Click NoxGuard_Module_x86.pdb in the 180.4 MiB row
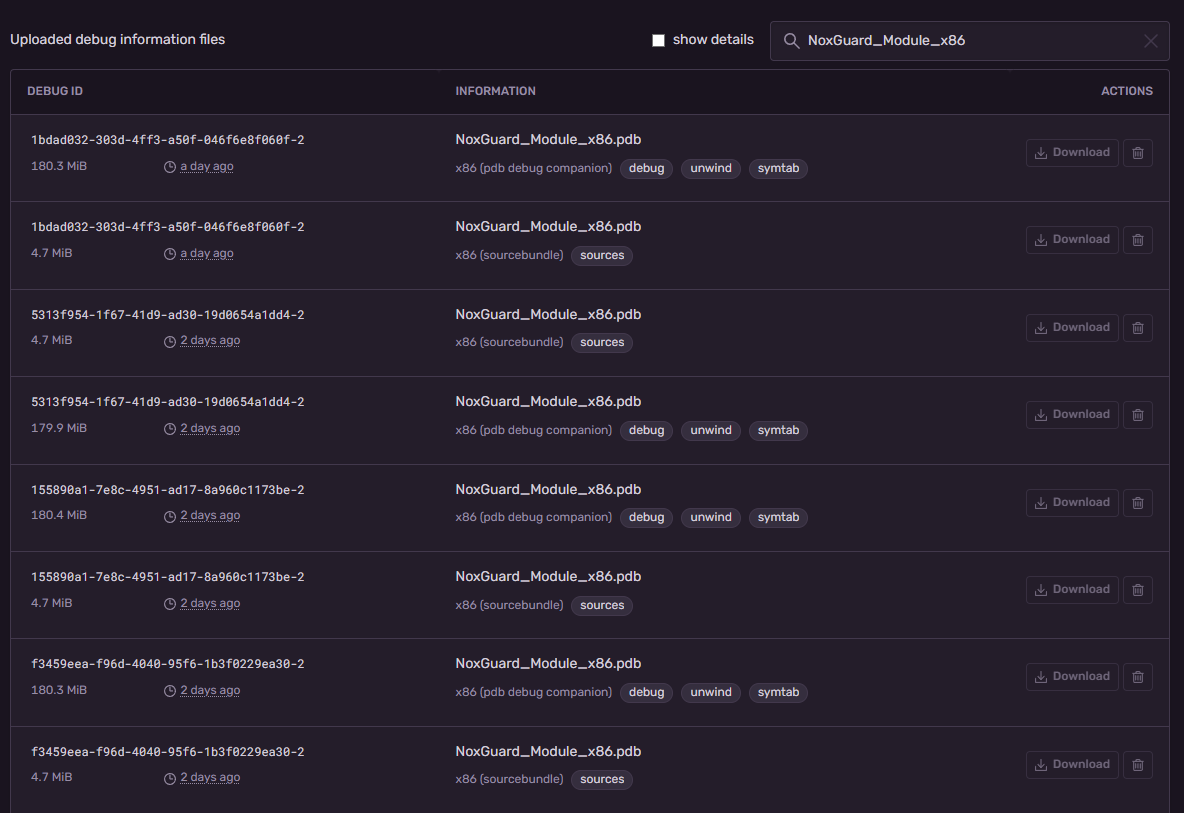This screenshot has width=1184, height=813. click(x=548, y=489)
